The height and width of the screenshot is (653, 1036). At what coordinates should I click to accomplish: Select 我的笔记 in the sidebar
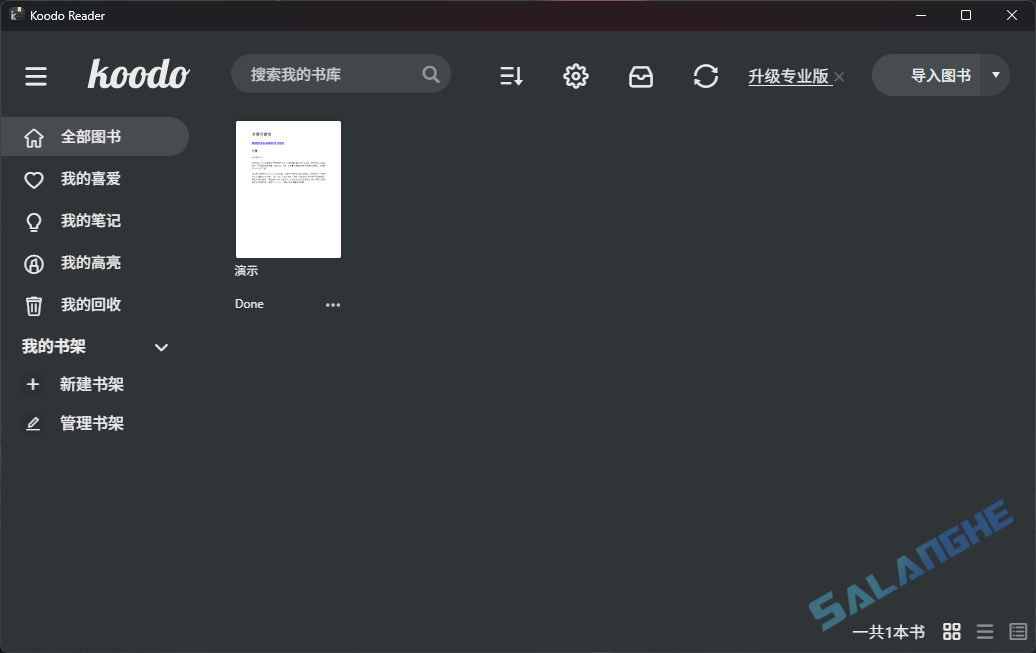click(x=90, y=220)
